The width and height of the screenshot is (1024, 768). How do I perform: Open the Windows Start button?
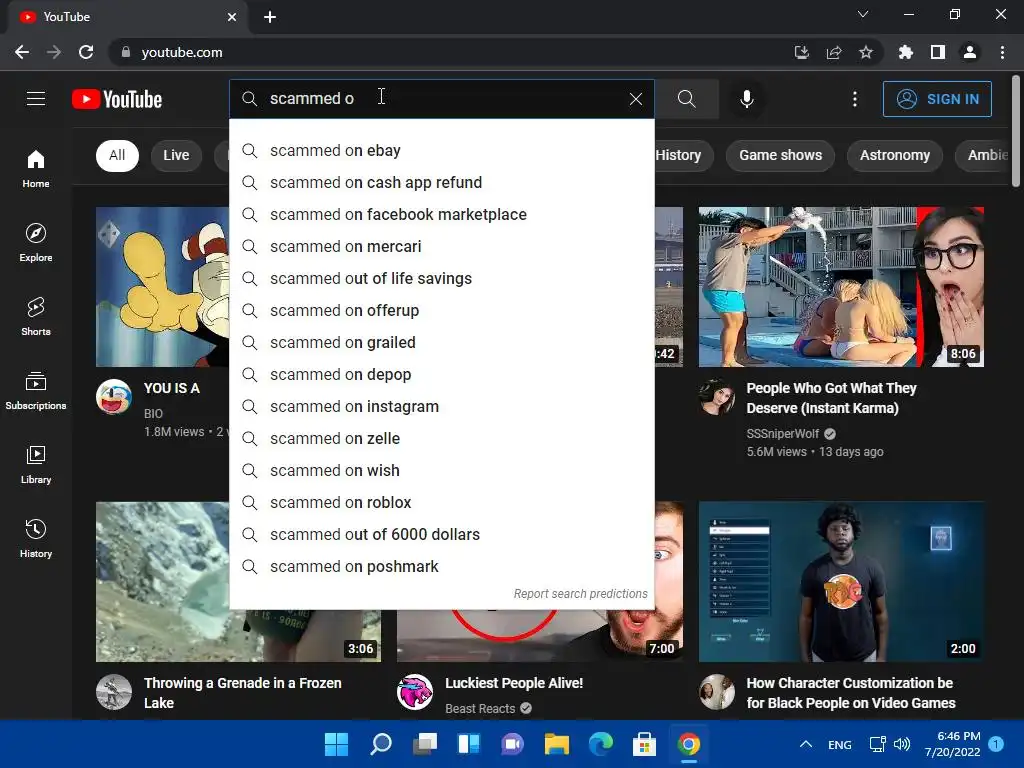point(336,744)
